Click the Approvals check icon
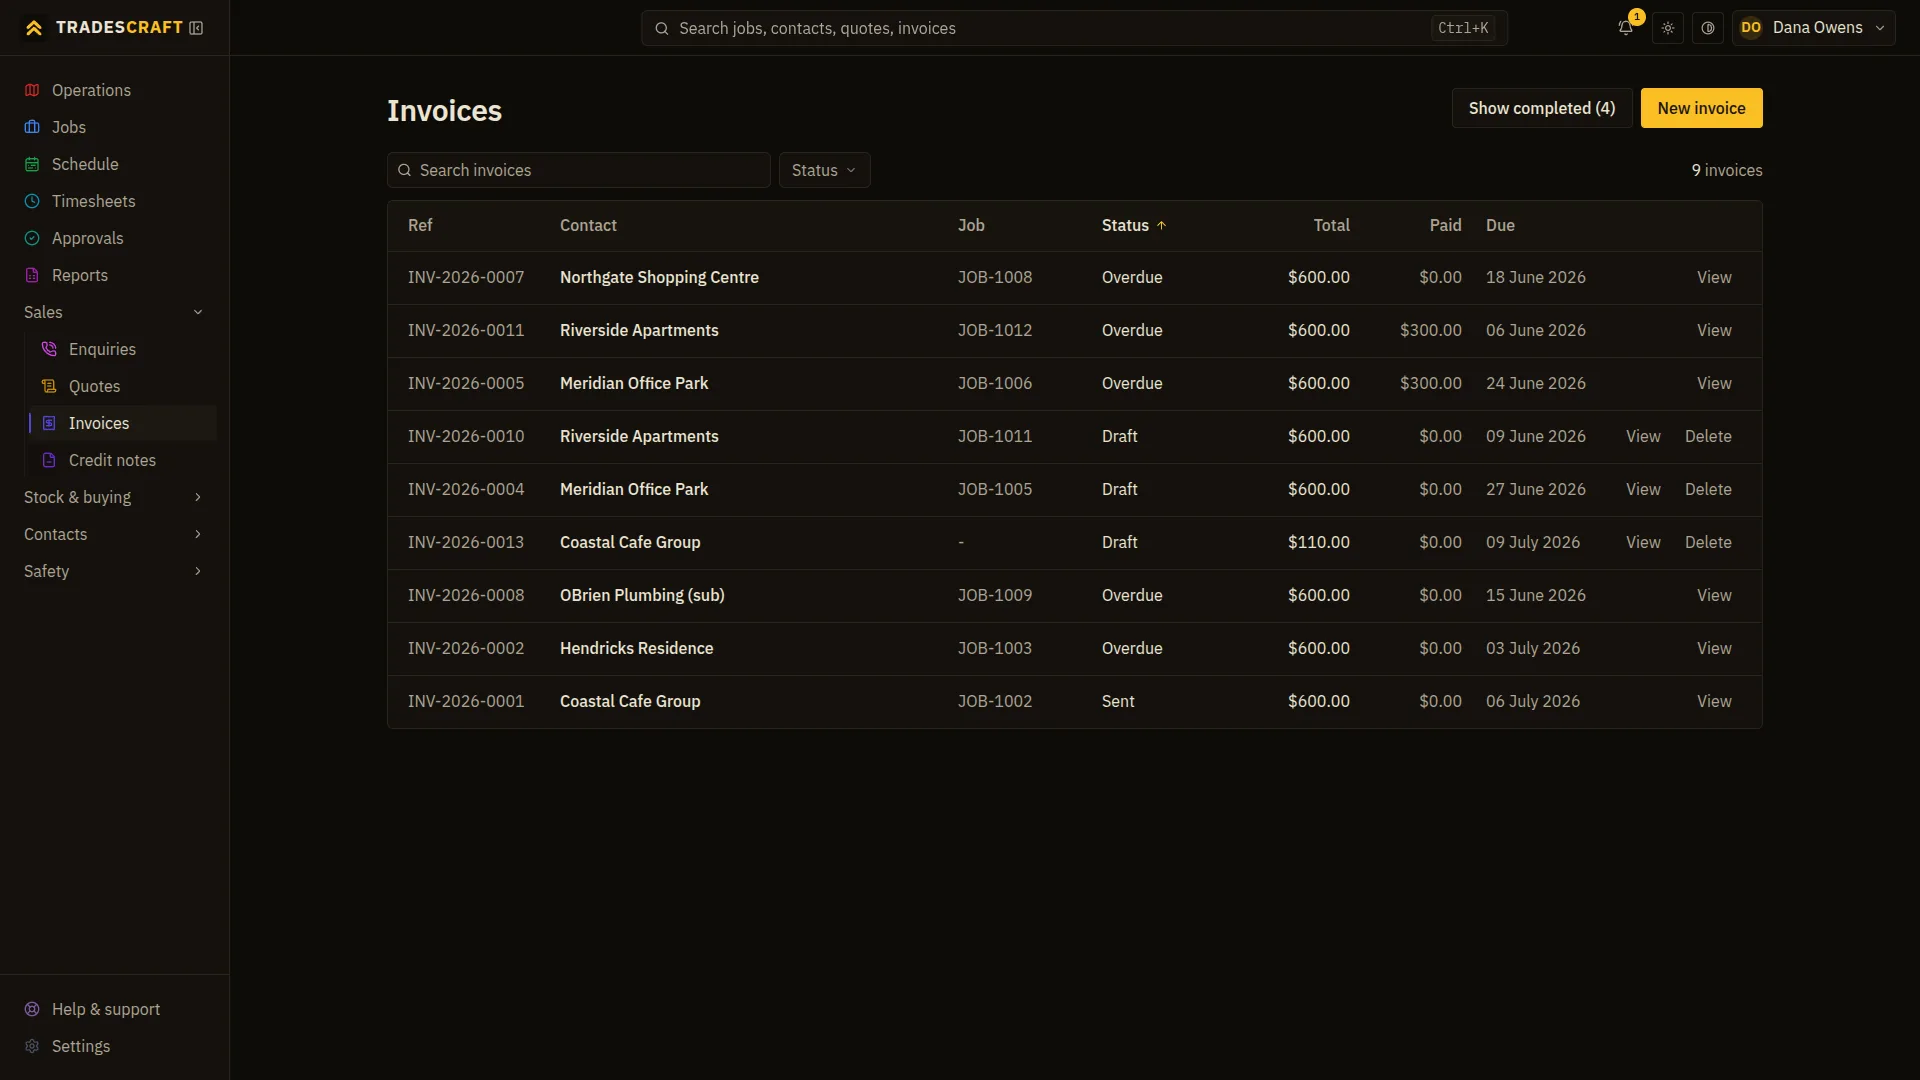 tap(32, 238)
